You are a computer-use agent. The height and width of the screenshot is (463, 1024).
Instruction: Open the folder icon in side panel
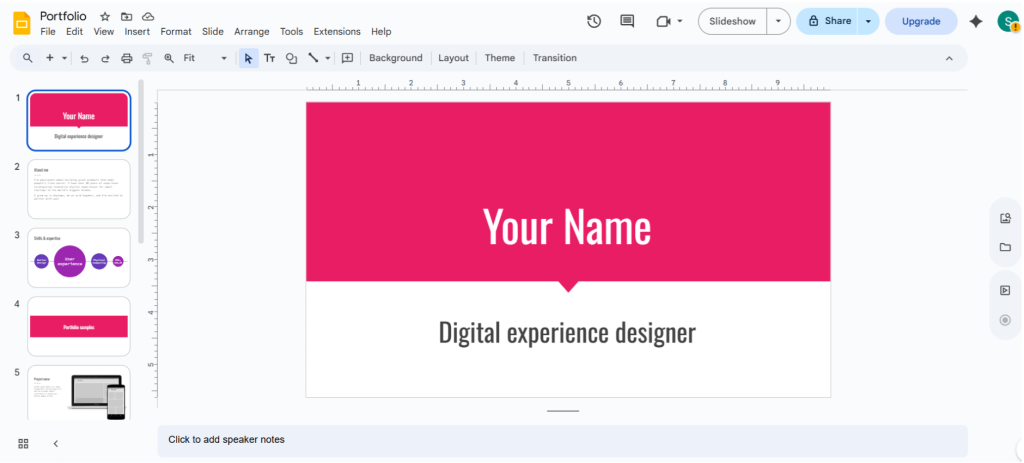tap(1006, 247)
